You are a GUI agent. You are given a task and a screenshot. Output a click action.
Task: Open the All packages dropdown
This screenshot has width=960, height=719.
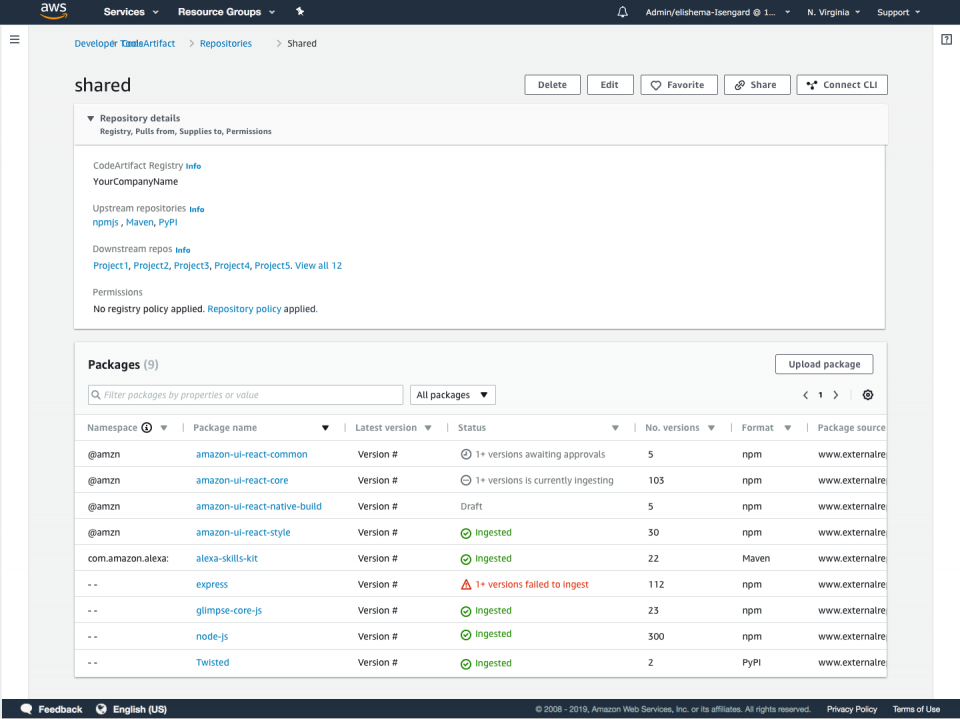click(452, 395)
